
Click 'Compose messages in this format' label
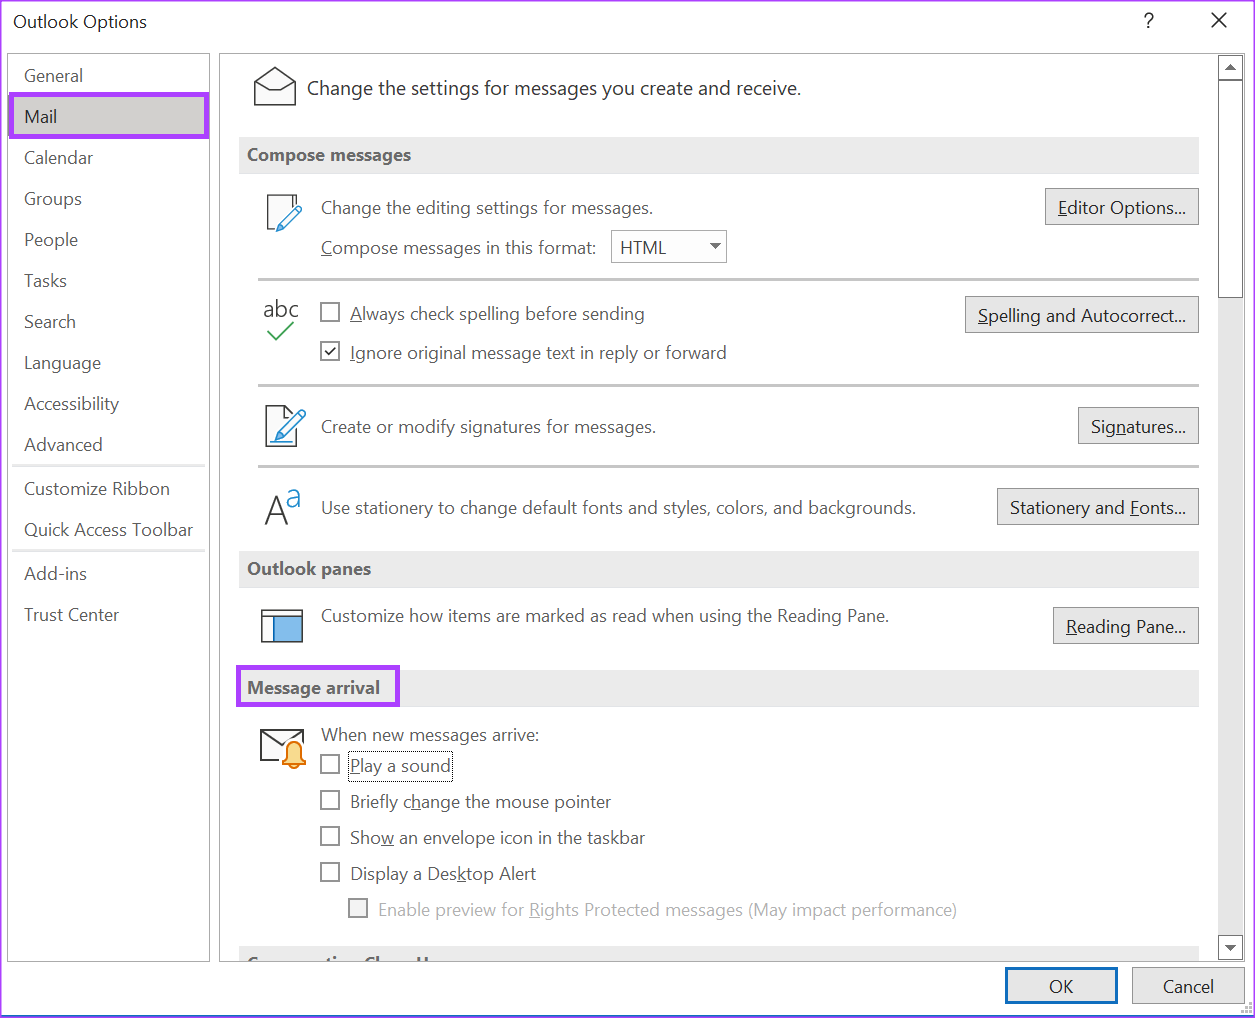click(x=458, y=248)
